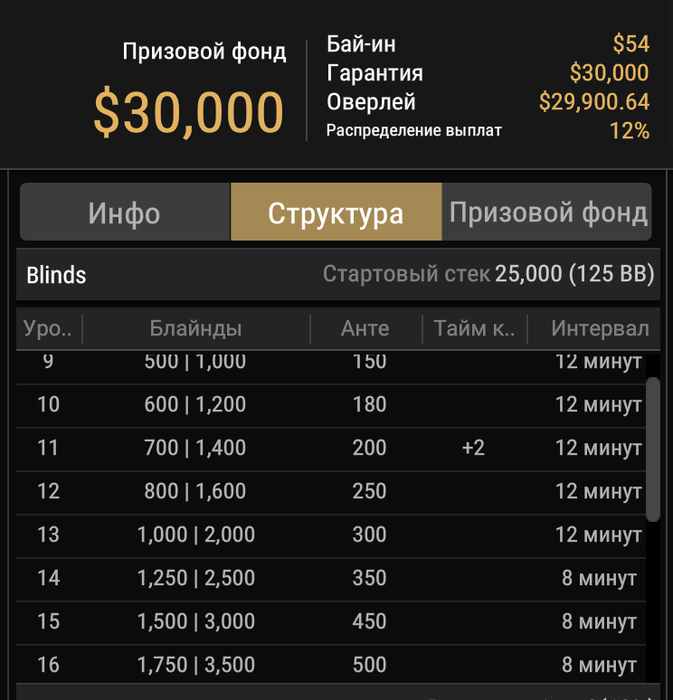The height and width of the screenshot is (700, 673).
Task: Click the Оверлей value $29,900.64
Action: [594, 102]
